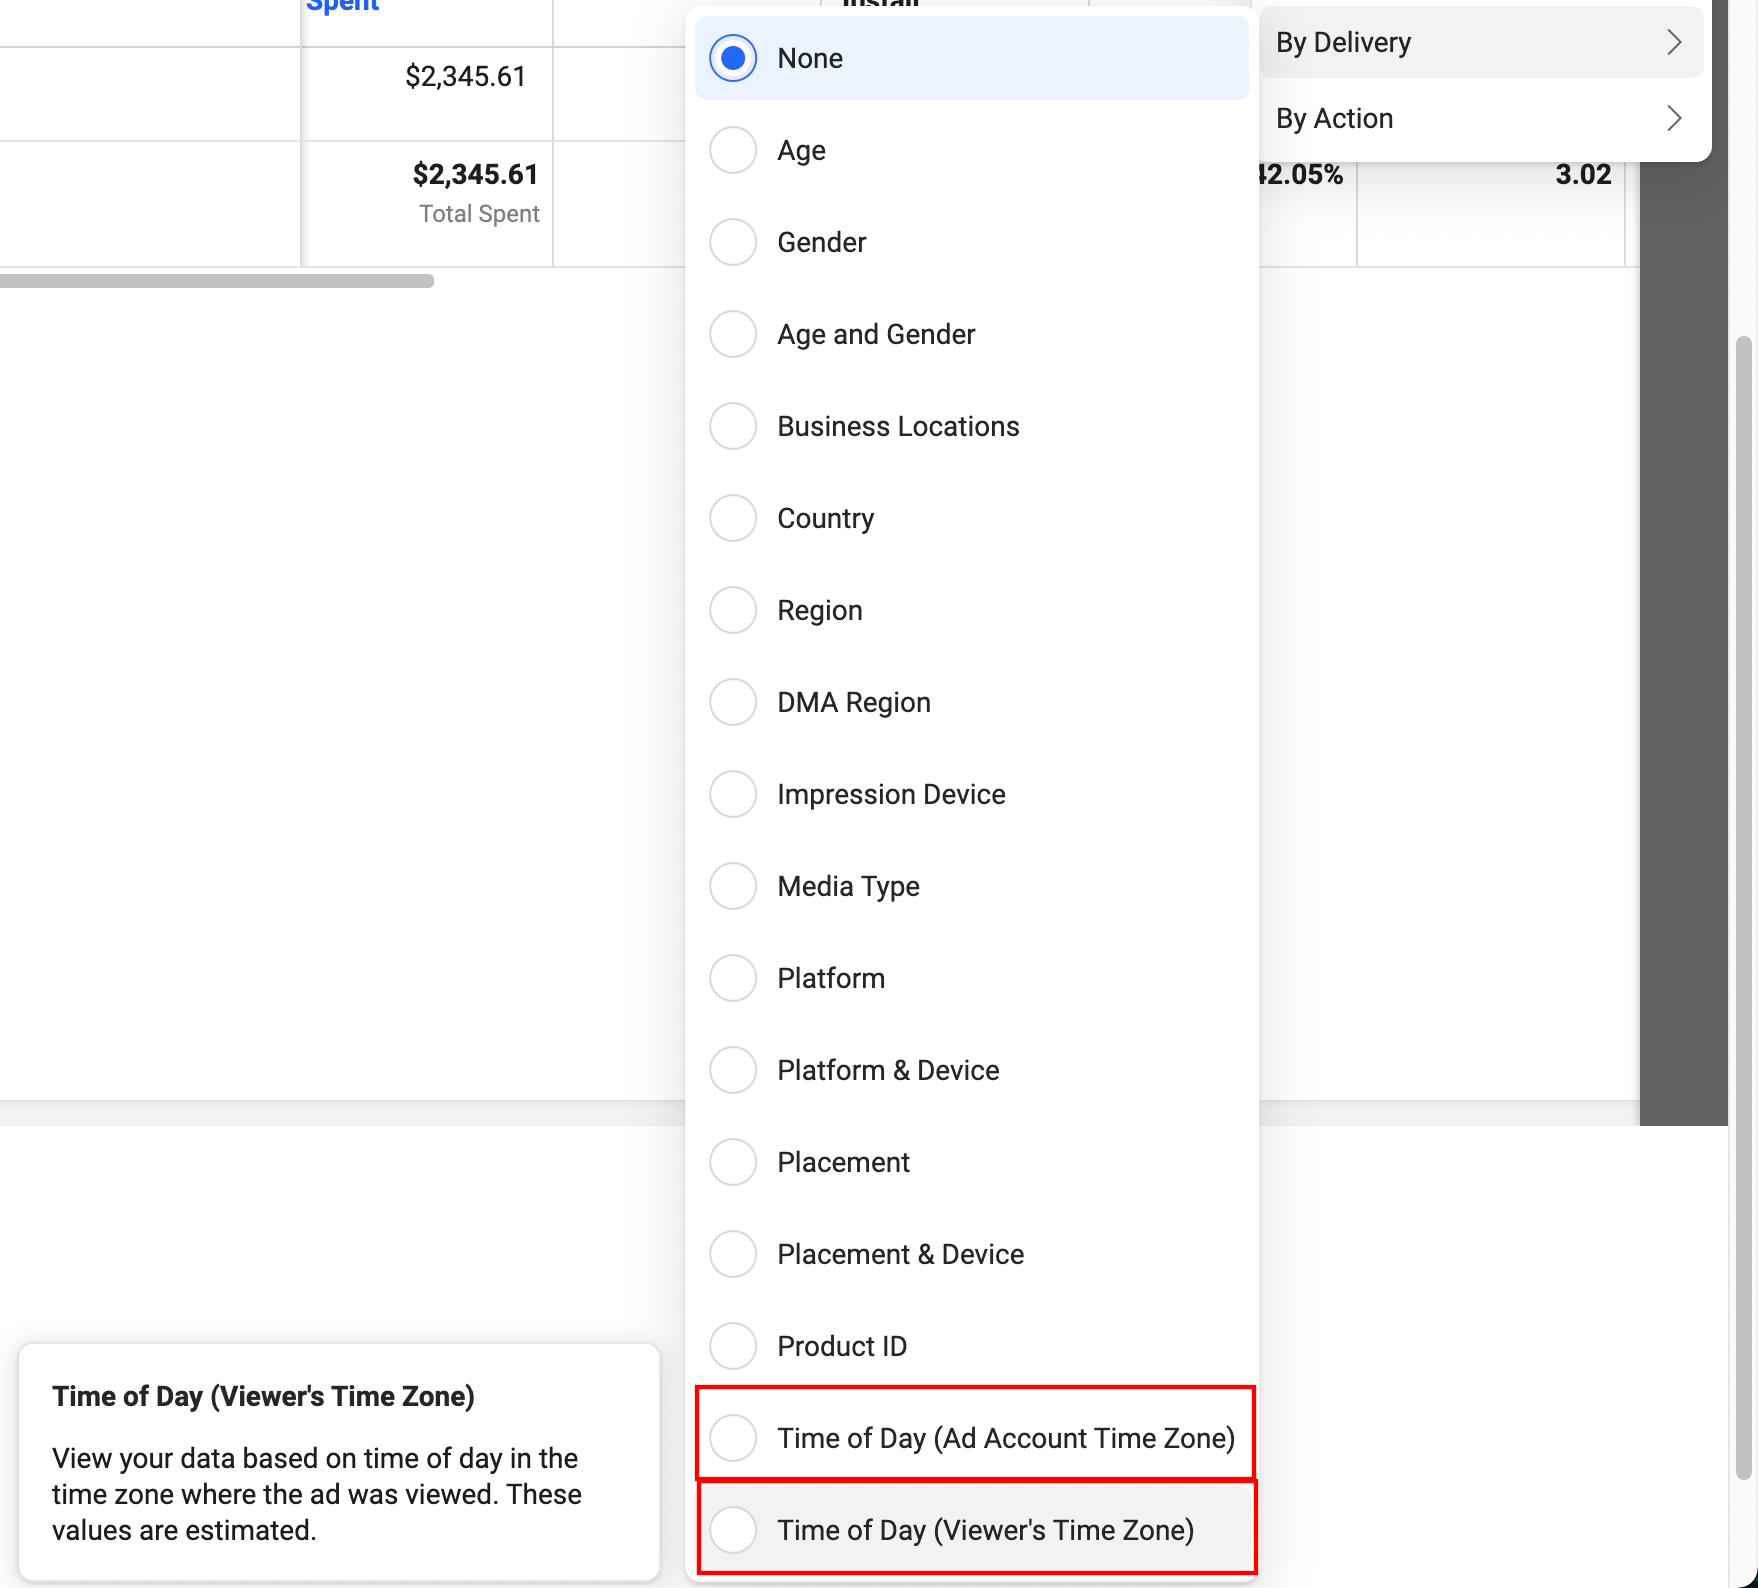Select the Product ID radio button

(x=733, y=1346)
